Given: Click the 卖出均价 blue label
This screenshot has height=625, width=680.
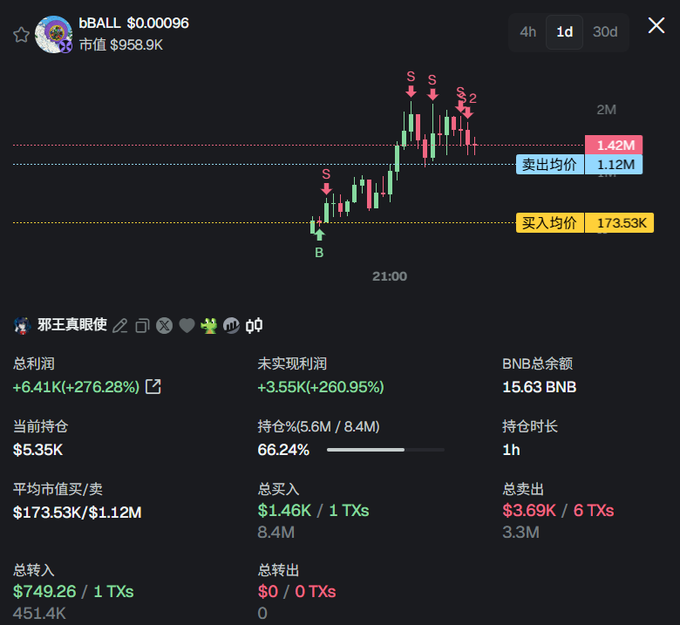Looking at the screenshot, I should click(549, 164).
